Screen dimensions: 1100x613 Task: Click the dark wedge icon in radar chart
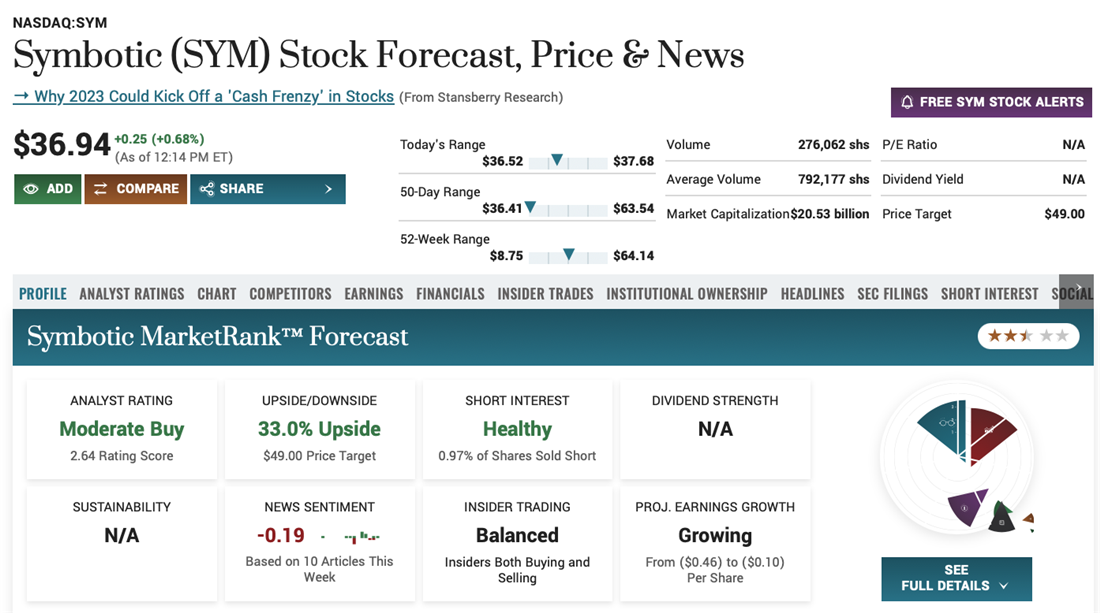point(1000,521)
